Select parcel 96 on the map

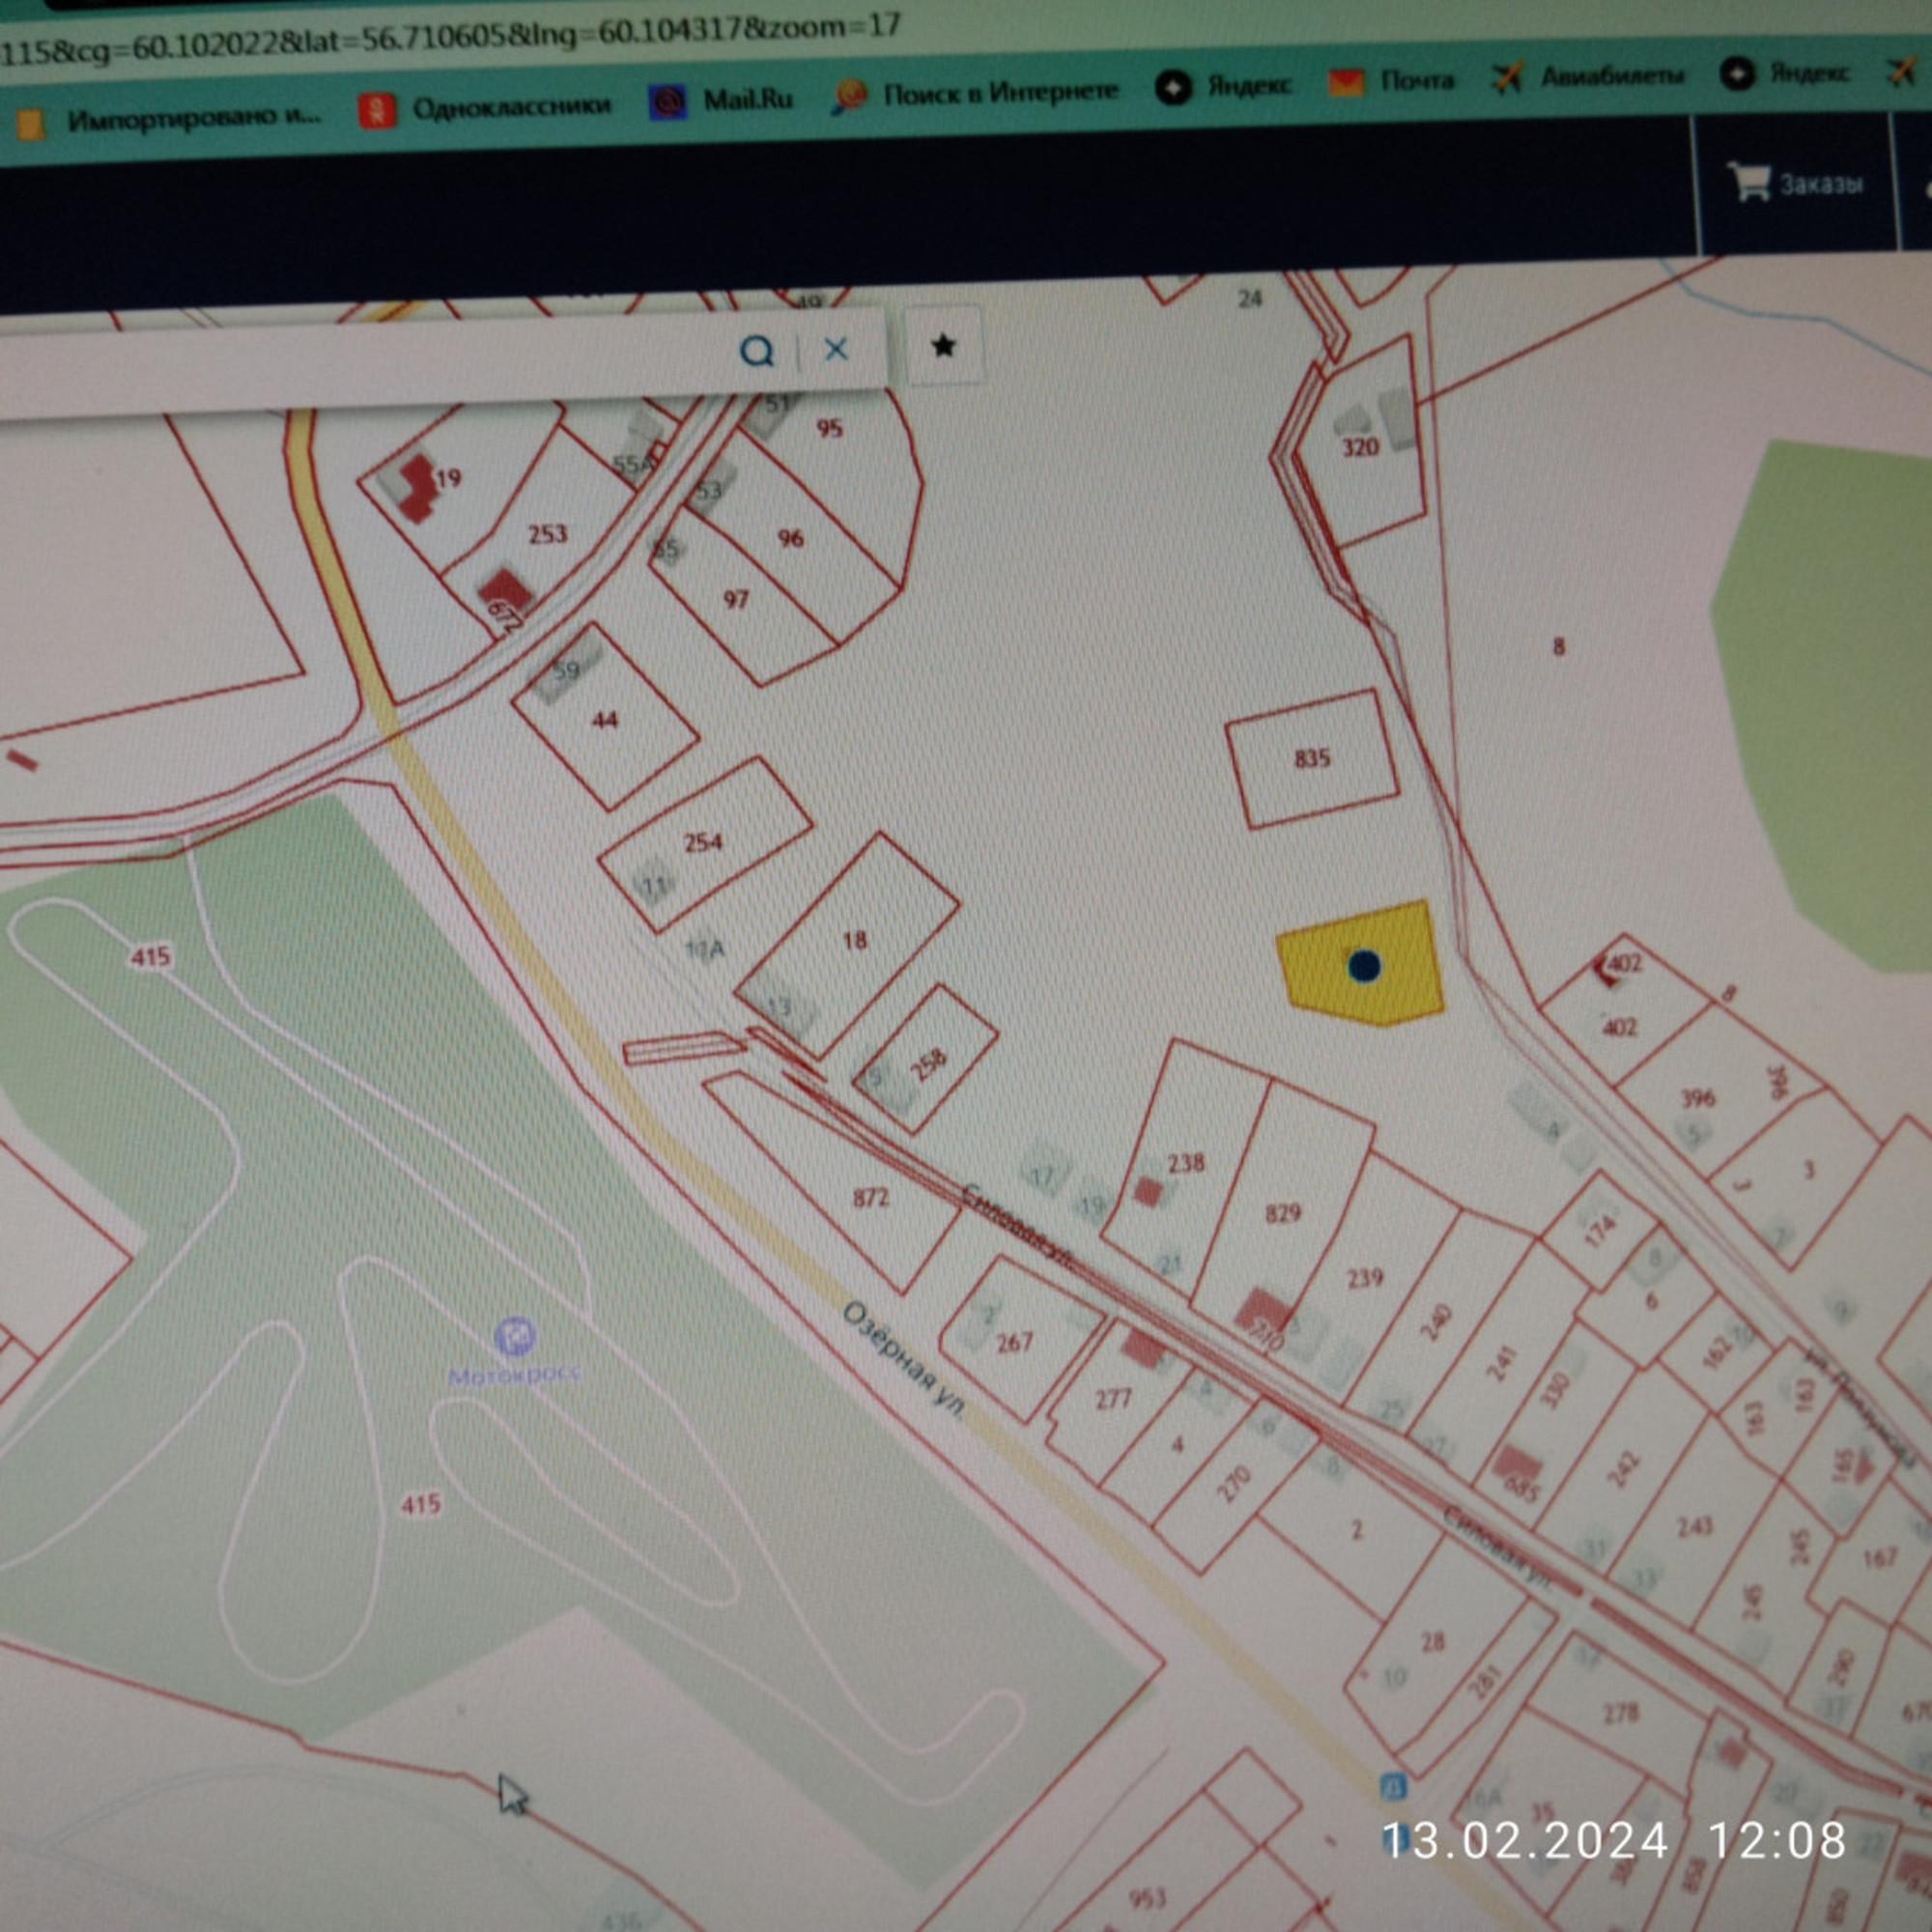791,539
